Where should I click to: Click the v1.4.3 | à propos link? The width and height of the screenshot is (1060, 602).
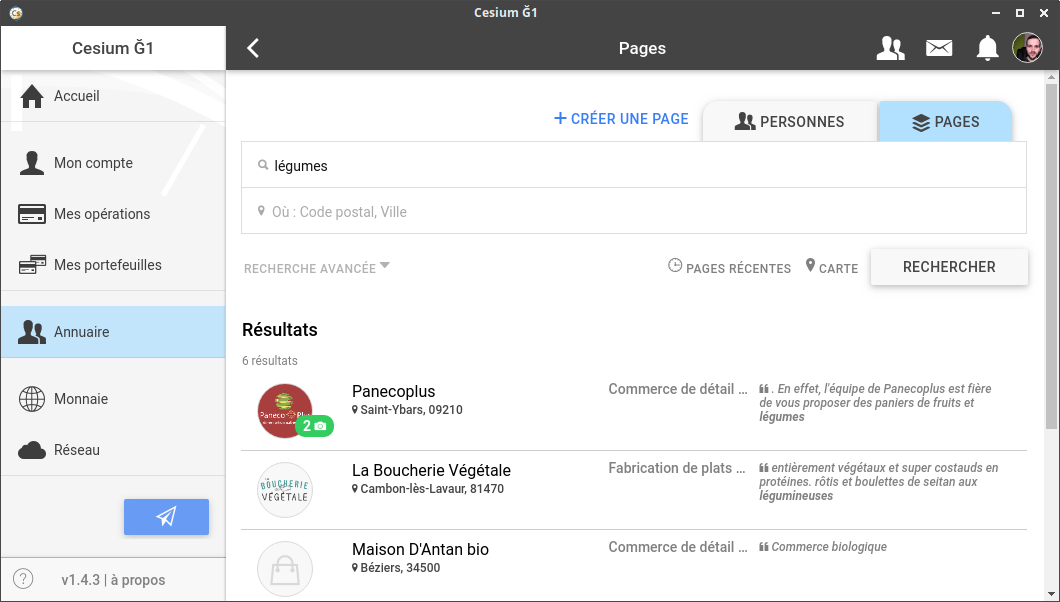113,580
